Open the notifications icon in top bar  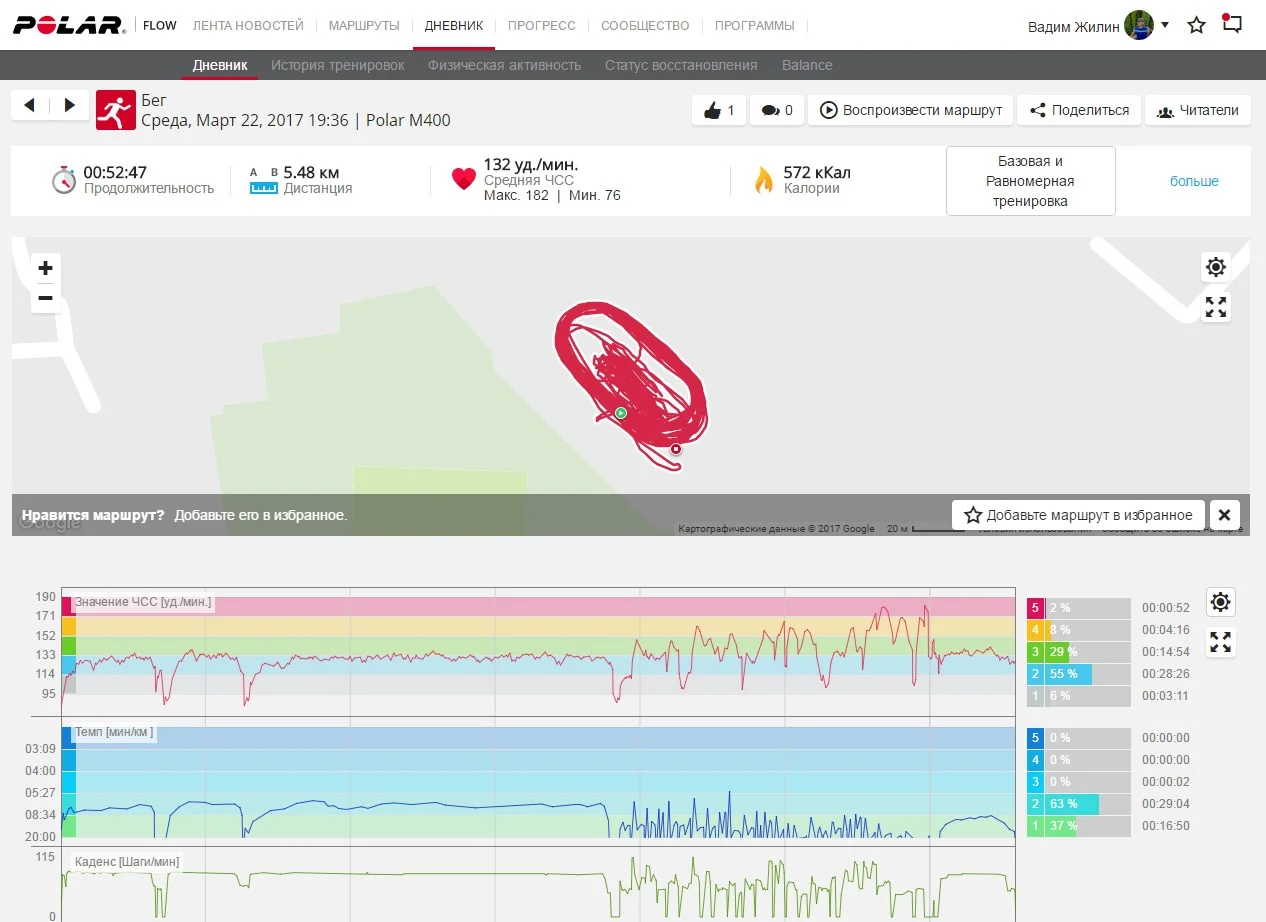[x=1233, y=25]
